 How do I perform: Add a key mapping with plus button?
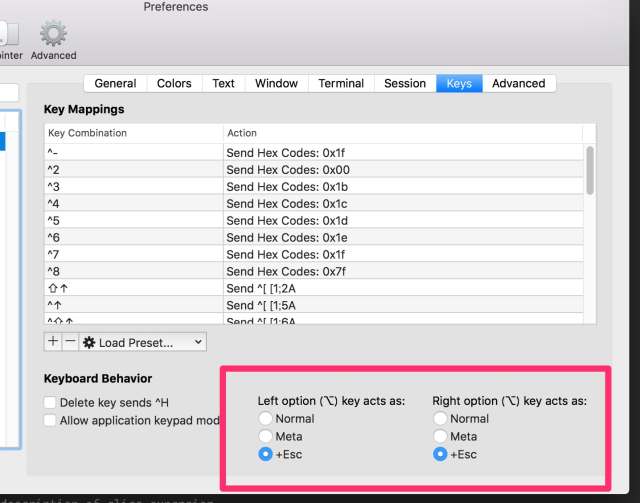point(53,342)
